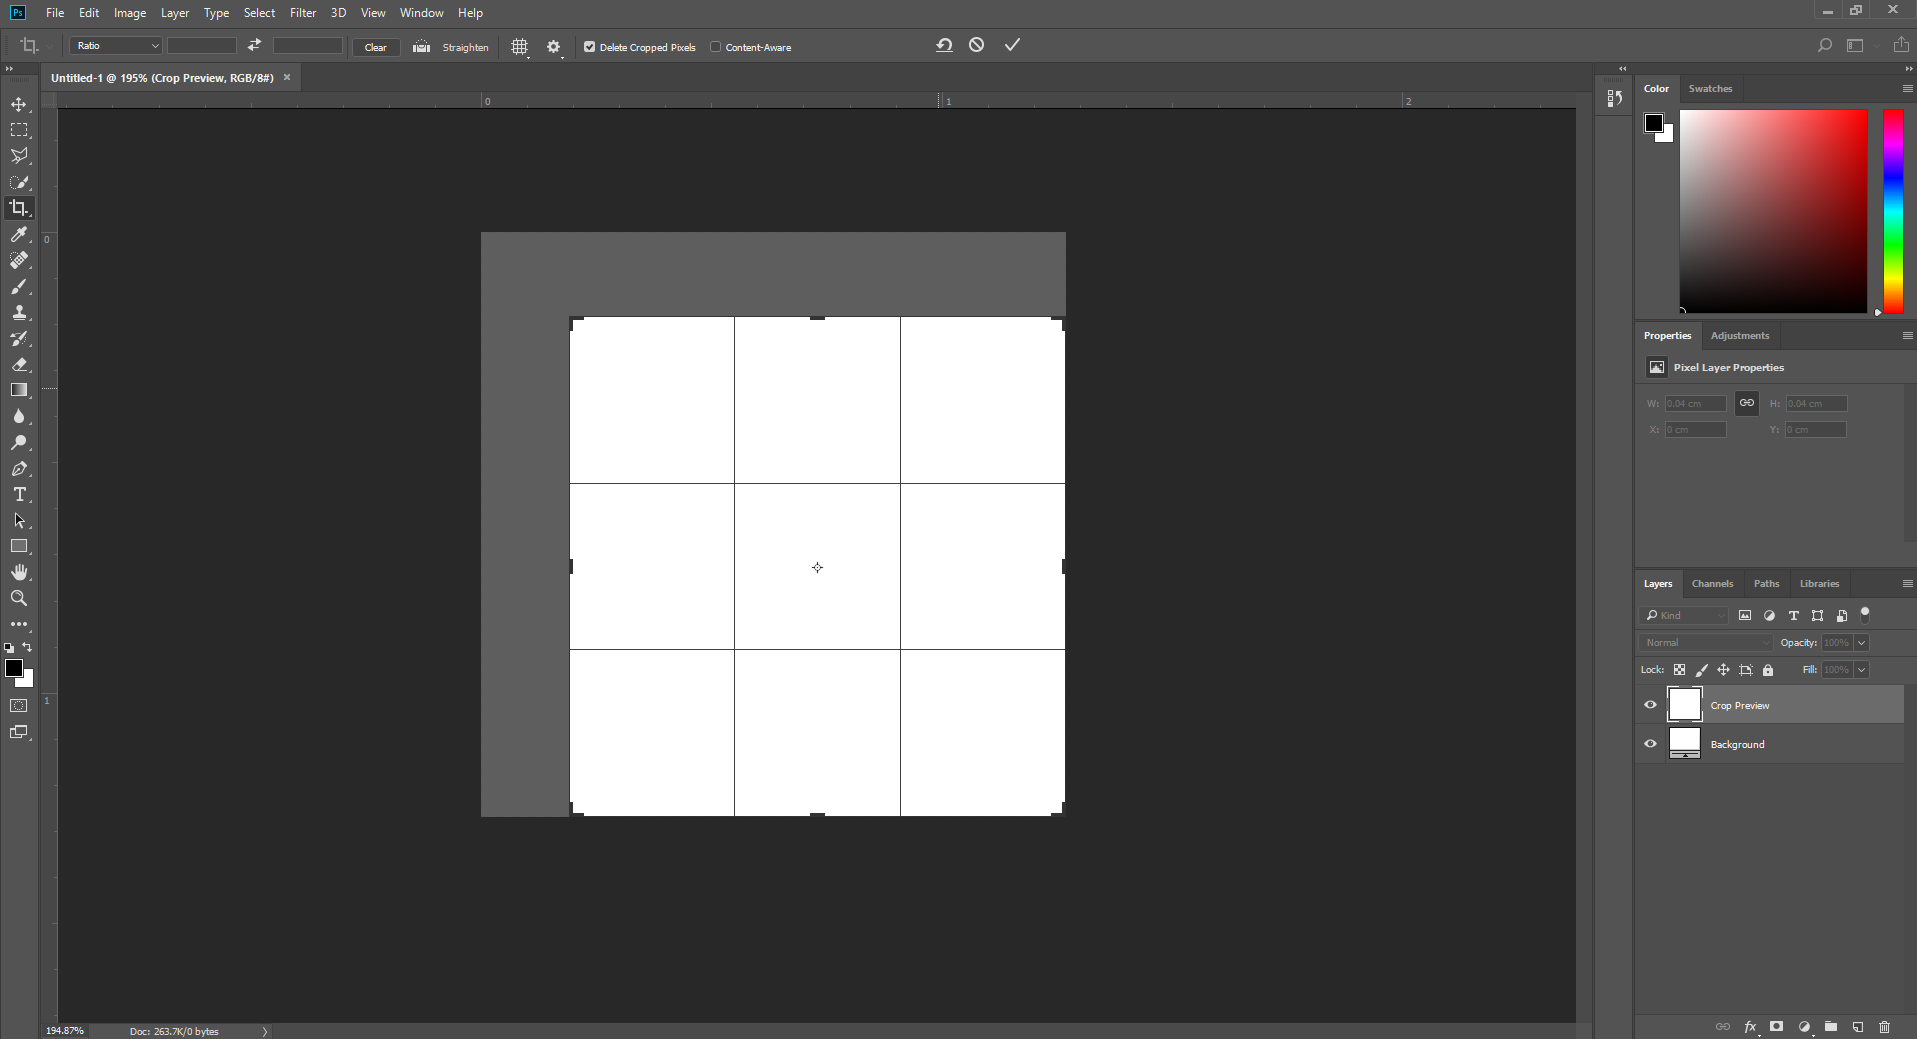Select the Move tool

pyautogui.click(x=19, y=103)
